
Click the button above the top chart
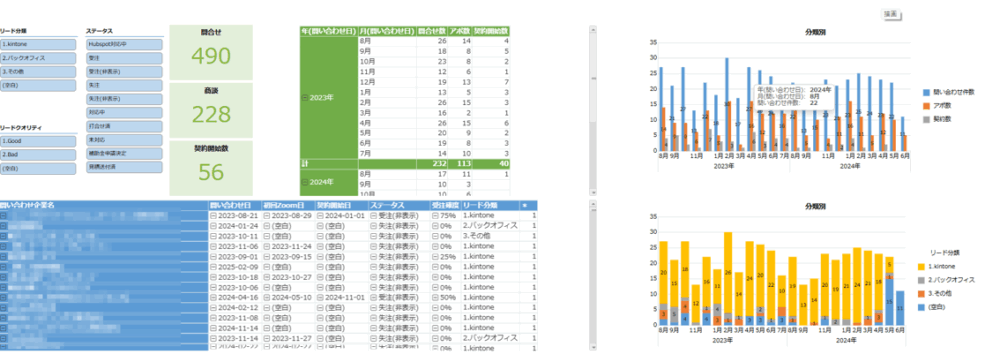tap(891, 14)
